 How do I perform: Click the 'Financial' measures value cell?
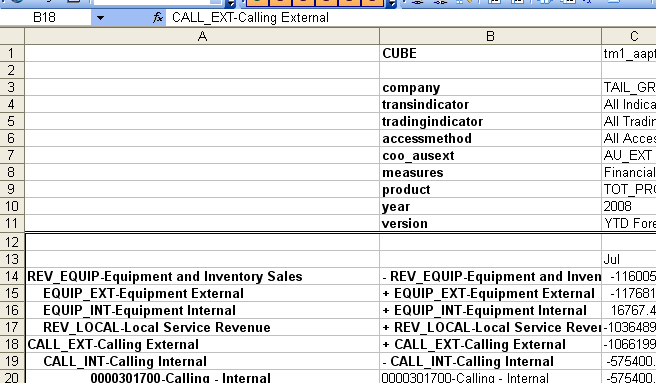coord(629,172)
